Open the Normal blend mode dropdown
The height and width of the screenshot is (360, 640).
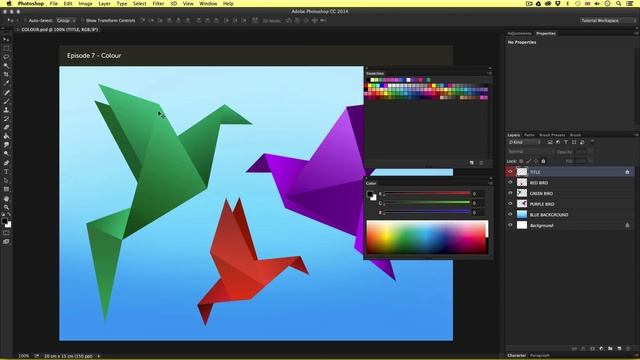tap(531, 151)
